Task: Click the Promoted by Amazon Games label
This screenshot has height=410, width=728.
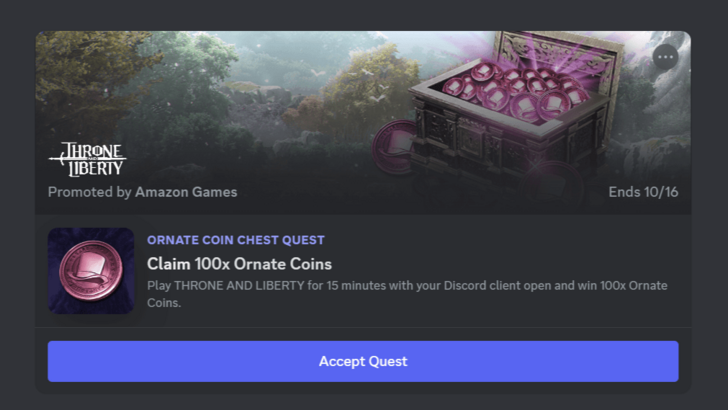Action: 142,192
